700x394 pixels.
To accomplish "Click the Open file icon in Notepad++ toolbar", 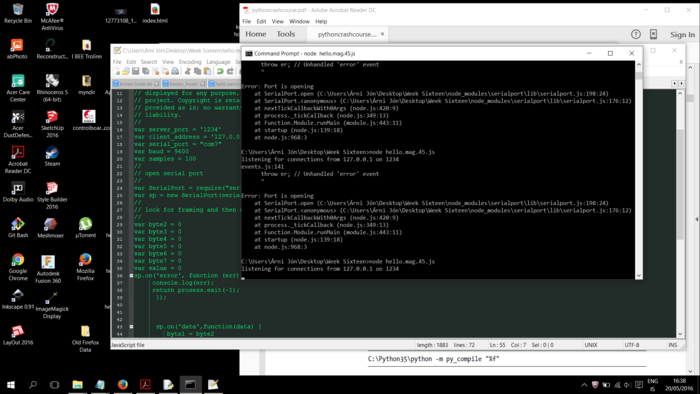I will pyautogui.click(x=126, y=71).
